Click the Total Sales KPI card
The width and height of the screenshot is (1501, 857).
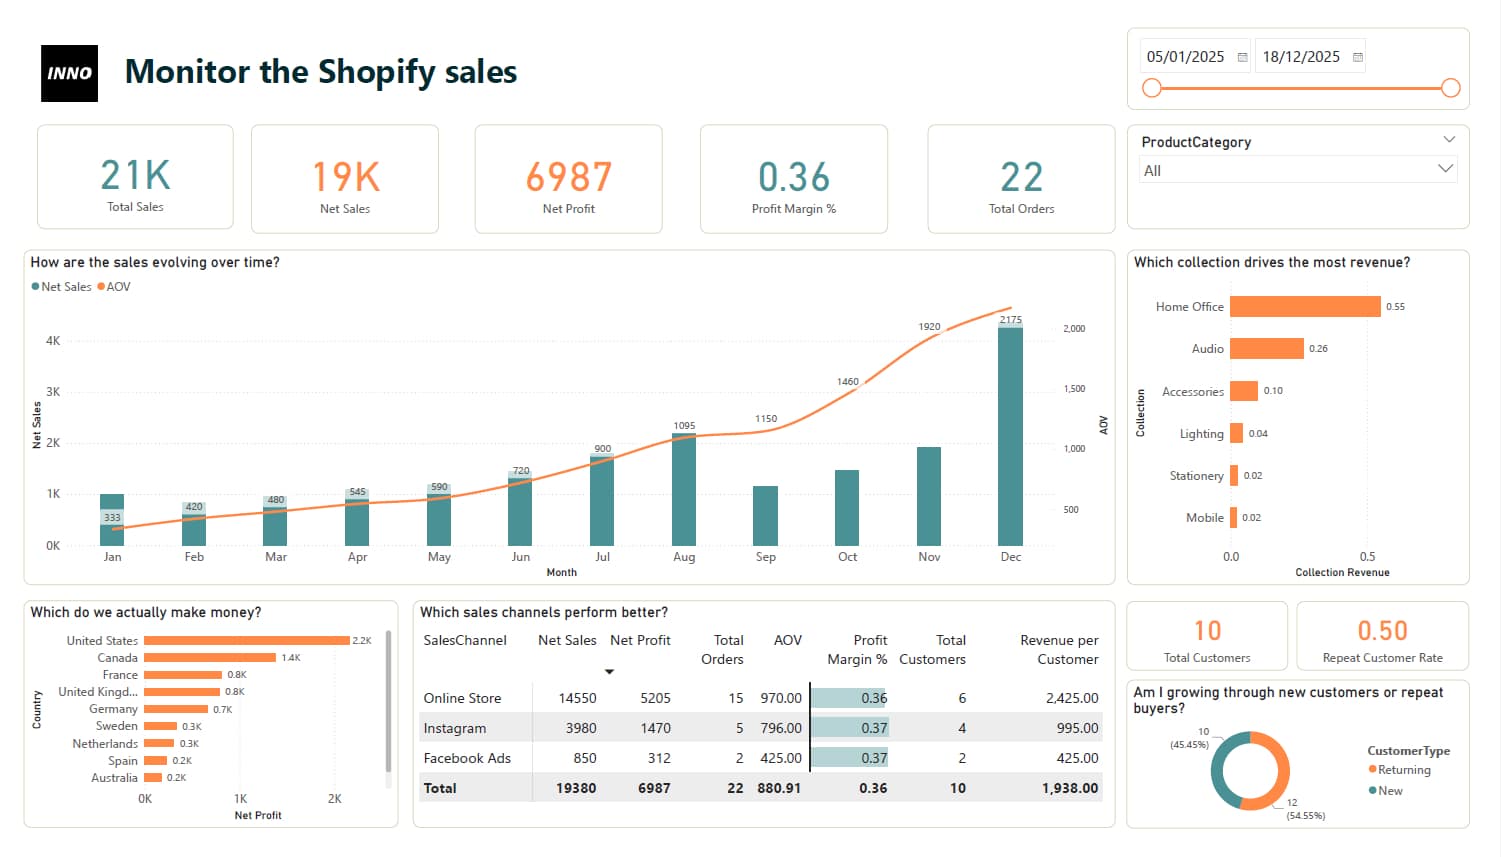point(135,177)
